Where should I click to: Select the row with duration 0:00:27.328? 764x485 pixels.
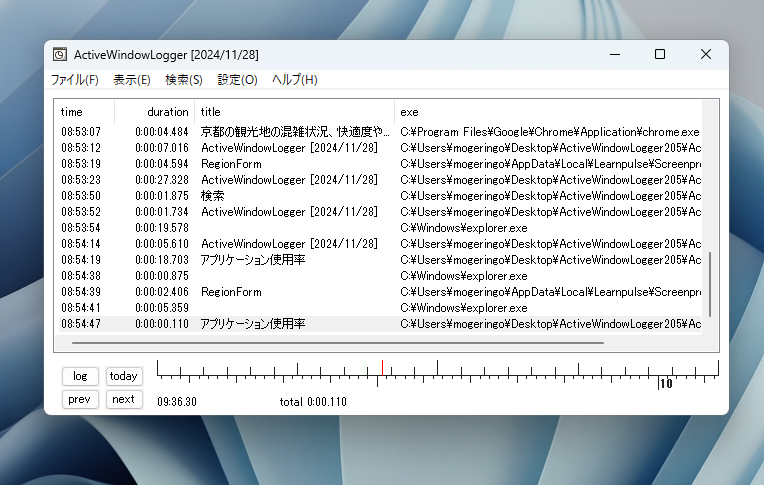click(x=380, y=180)
